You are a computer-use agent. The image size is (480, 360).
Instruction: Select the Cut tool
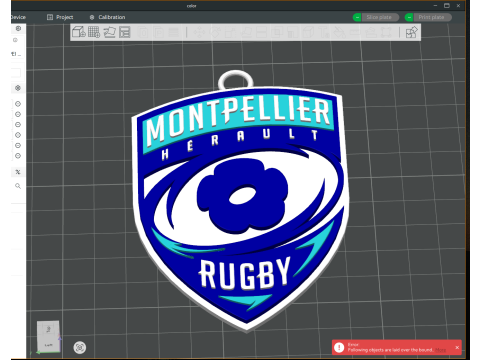pyautogui.click(x=261, y=32)
